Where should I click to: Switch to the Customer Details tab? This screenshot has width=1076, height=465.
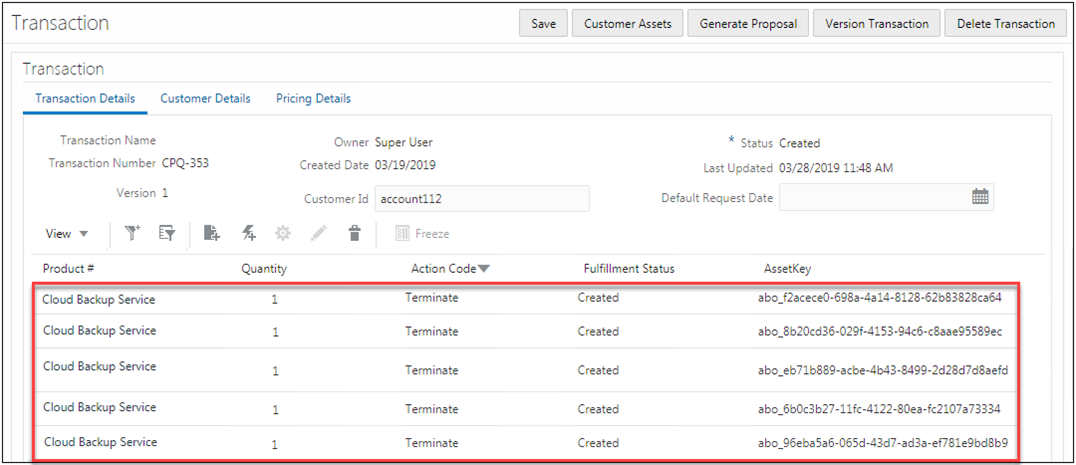pos(205,98)
